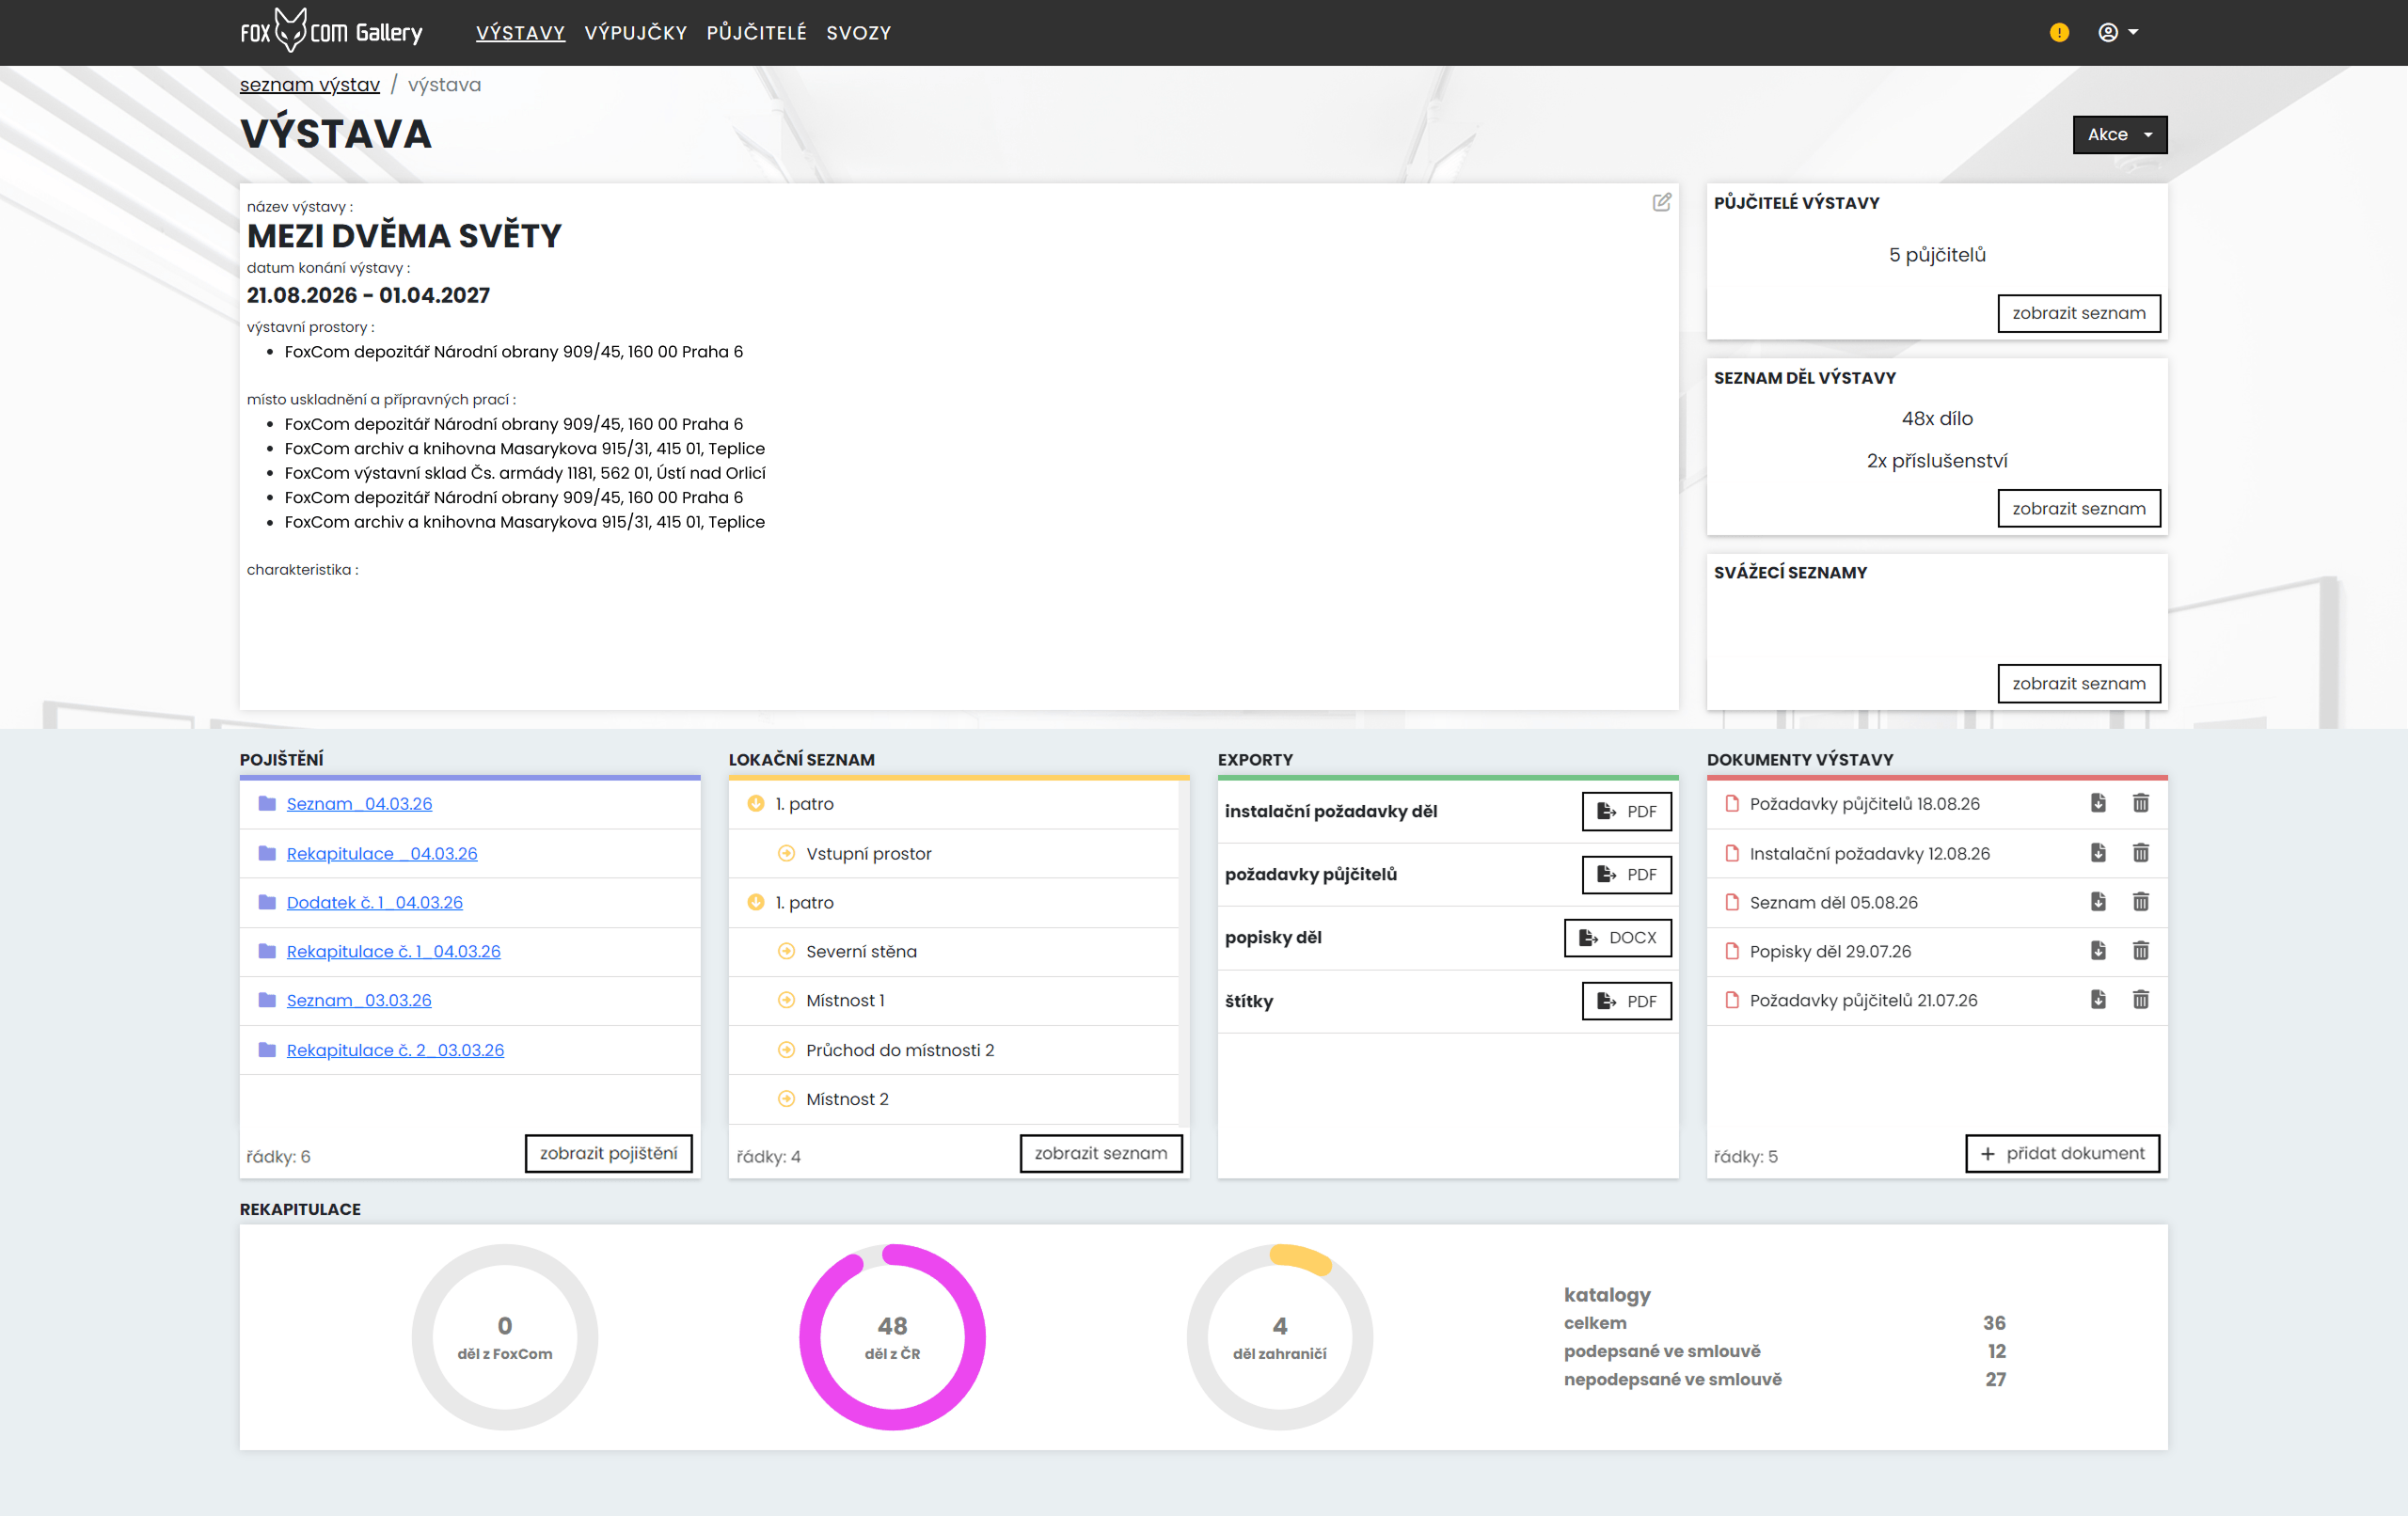2408x1516 pixels.
Task: Open the VÝPŮJČKY navigation menu
Action: pyautogui.click(x=636, y=32)
